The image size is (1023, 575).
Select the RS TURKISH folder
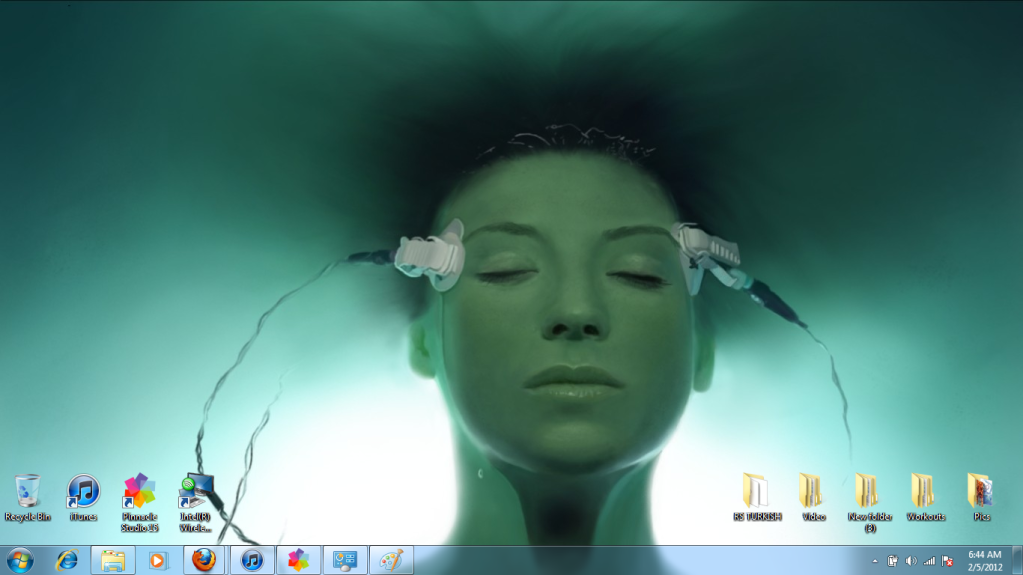pyautogui.click(x=756, y=491)
